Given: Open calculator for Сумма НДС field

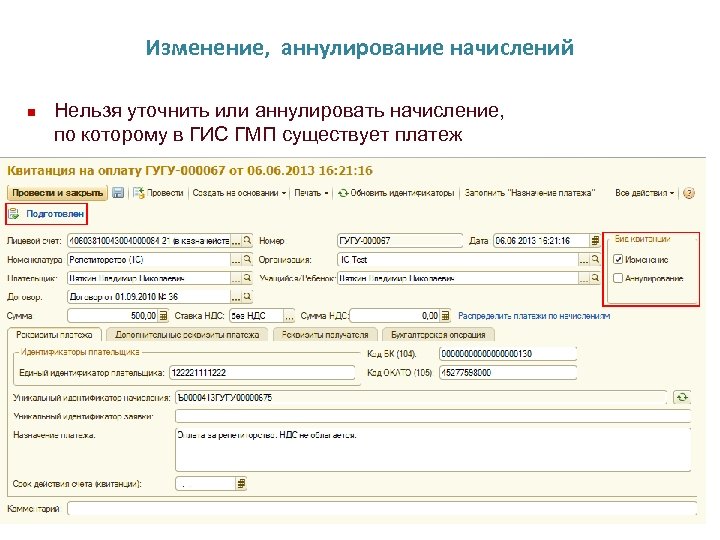Looking at the screenshot, I should pos(445,316).
